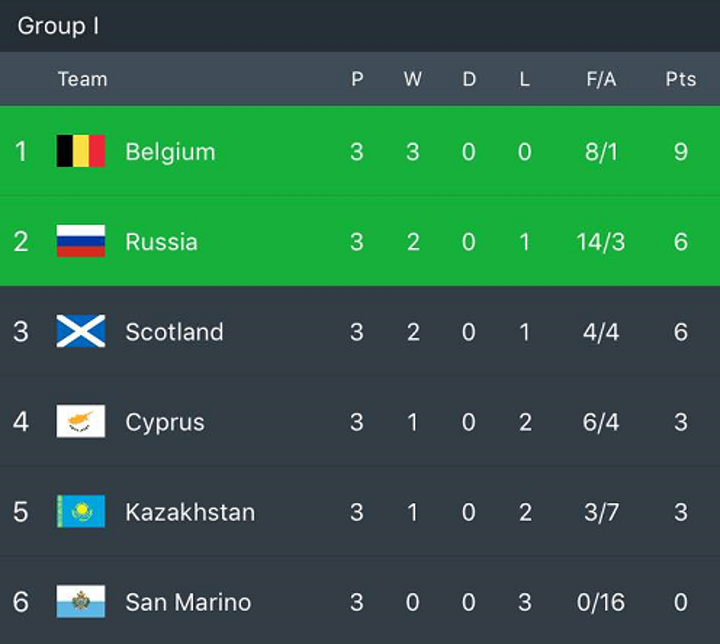Open the Belgium team name
The height and width of the screenshot is (644, 720).
[170, 152]
